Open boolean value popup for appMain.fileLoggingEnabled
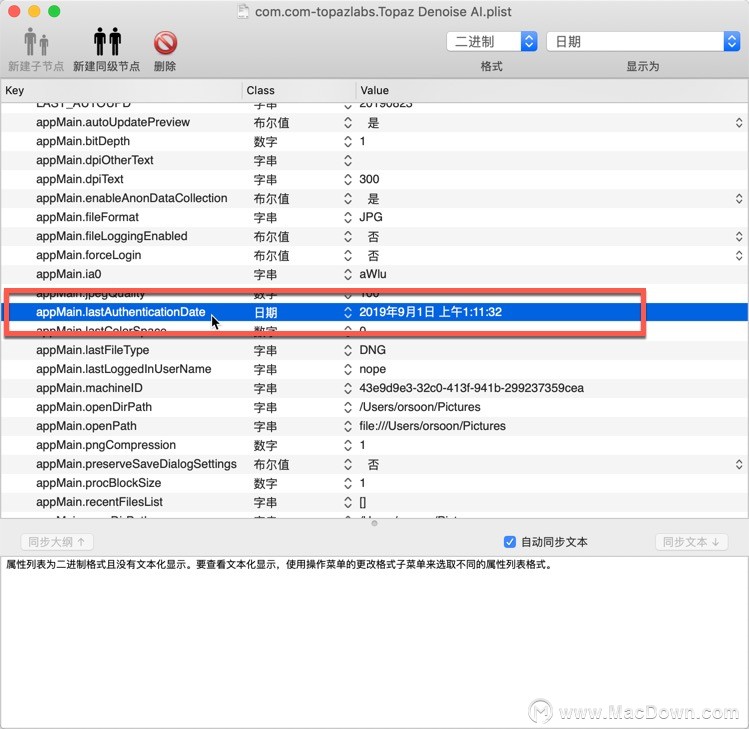This screenshot has width=749, height=729. click(x=738, y=236)
